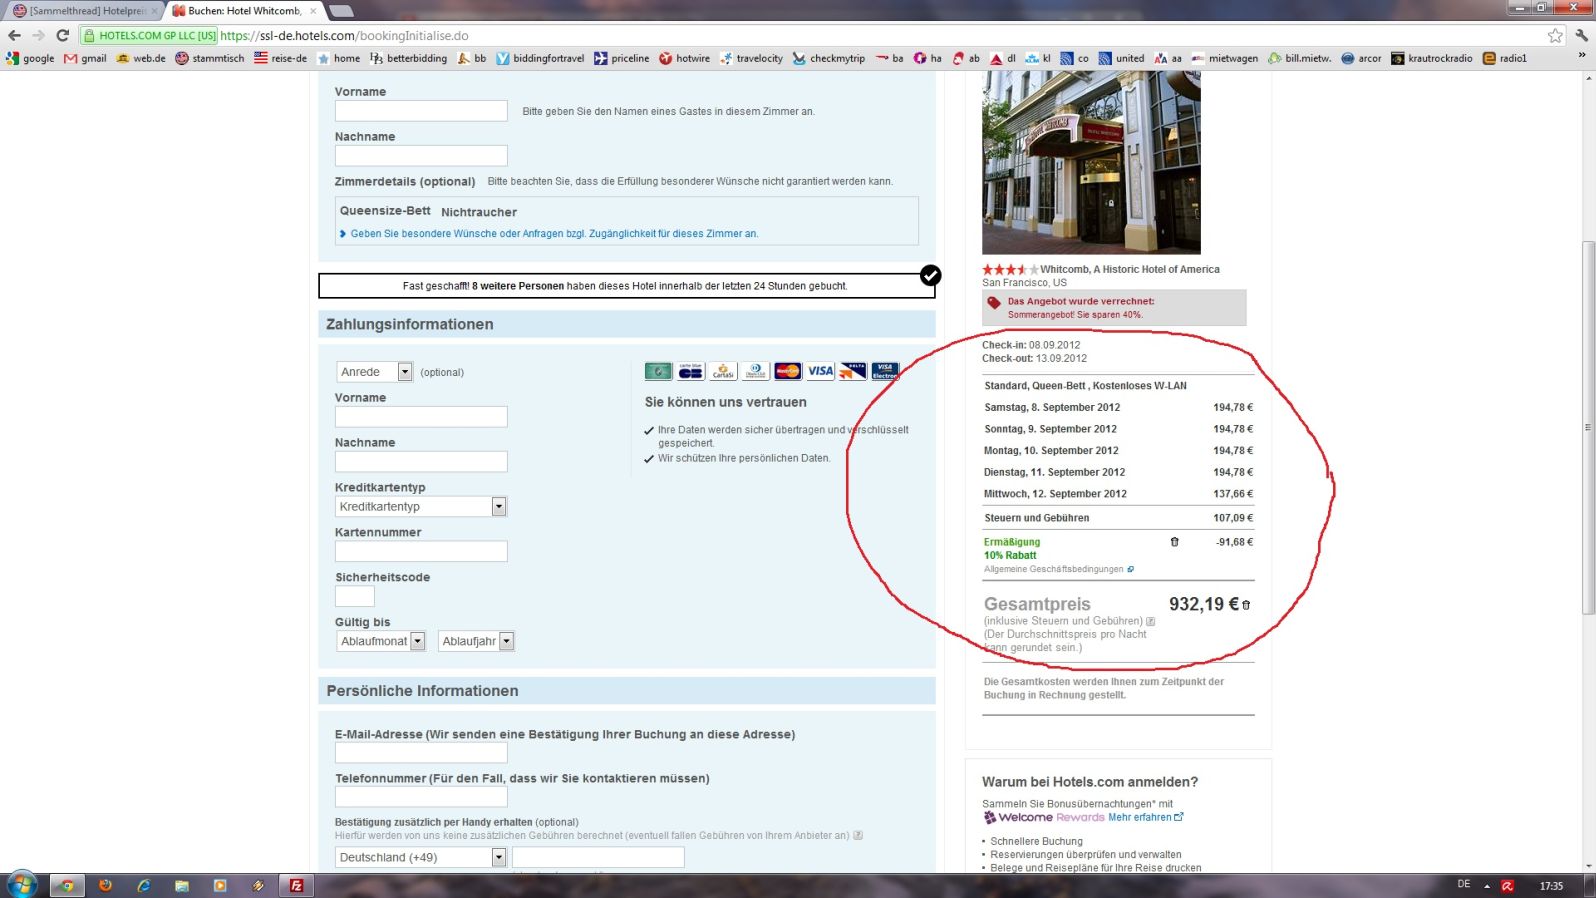Image resolution: width=1596 pixels, height=898 pixels.
Task: Go back with the browser back arrow
Action: pos(14,35)
